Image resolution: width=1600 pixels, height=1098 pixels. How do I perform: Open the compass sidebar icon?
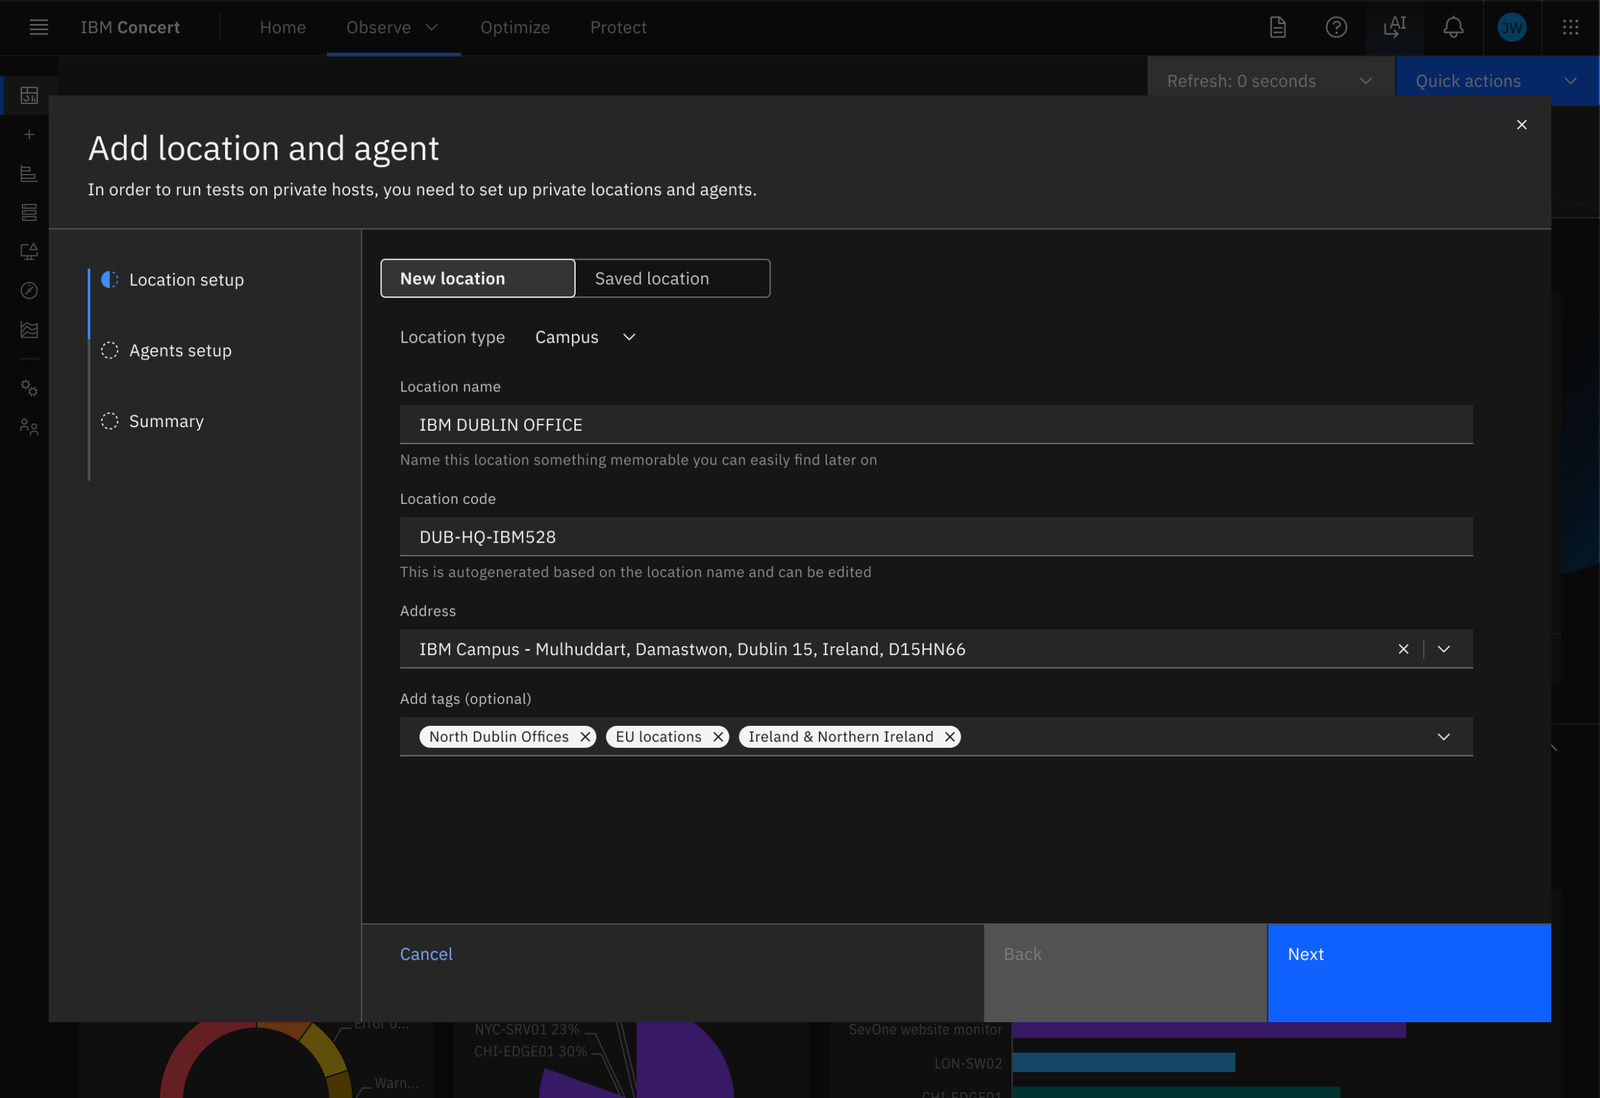click(29, 290)
